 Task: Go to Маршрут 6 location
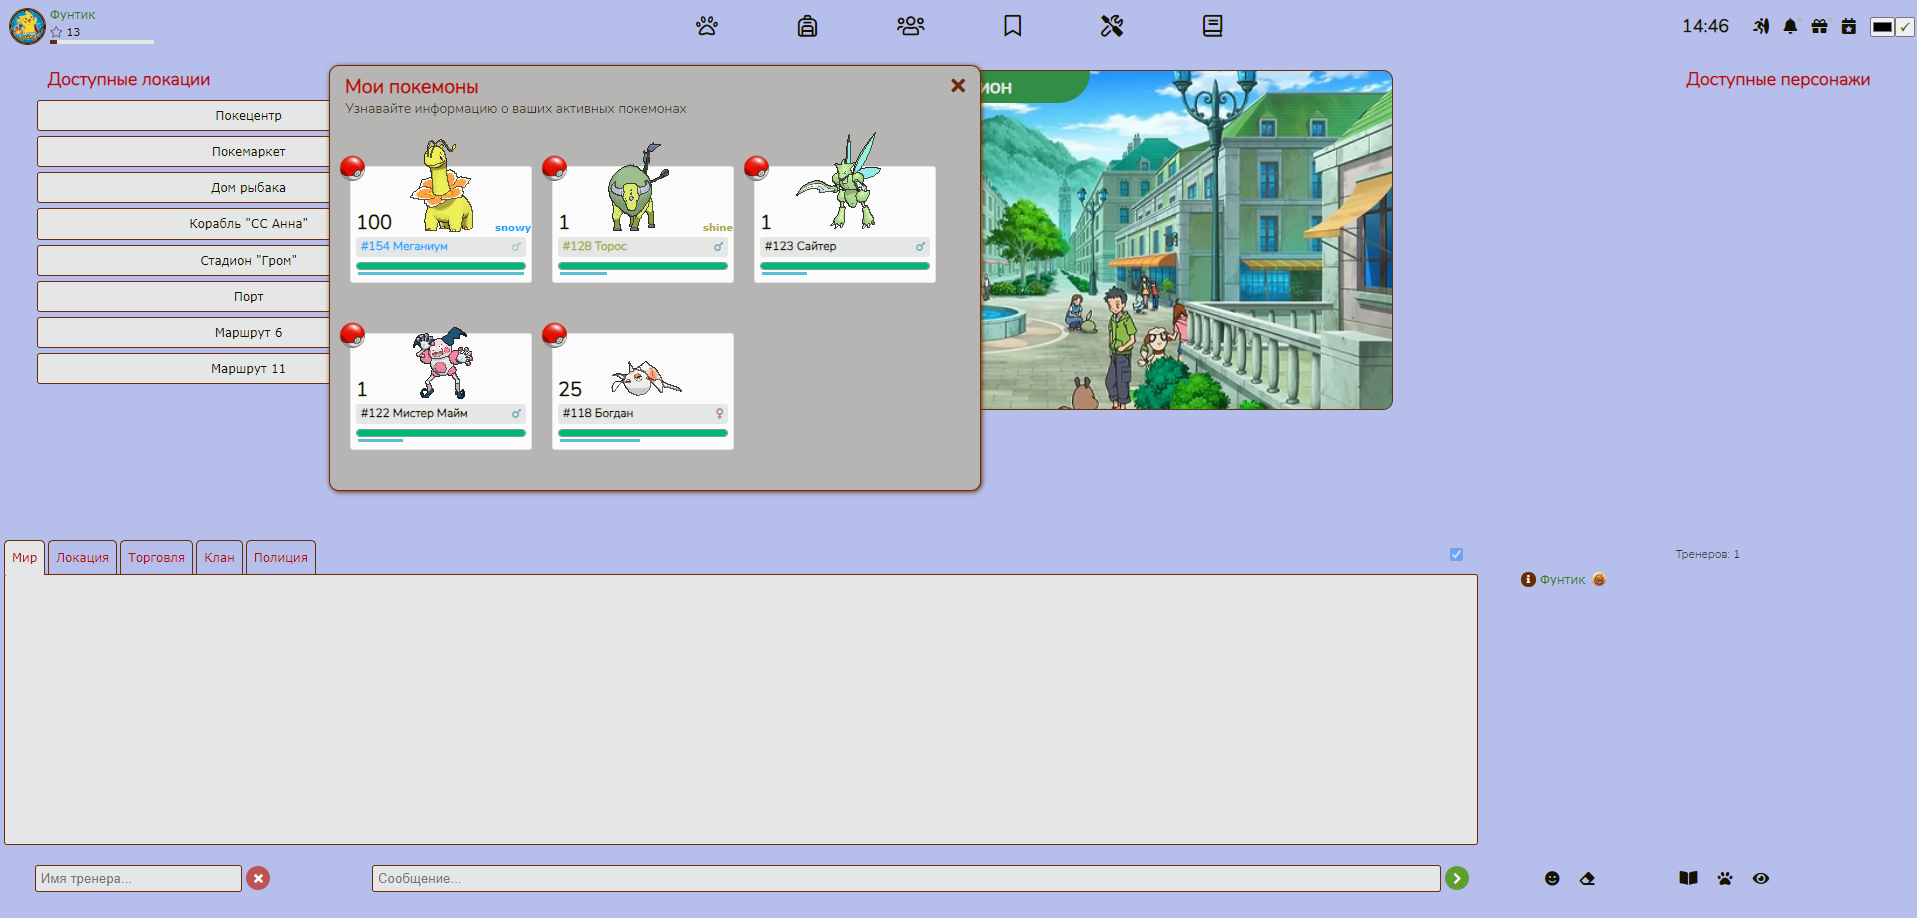point(184,332)
